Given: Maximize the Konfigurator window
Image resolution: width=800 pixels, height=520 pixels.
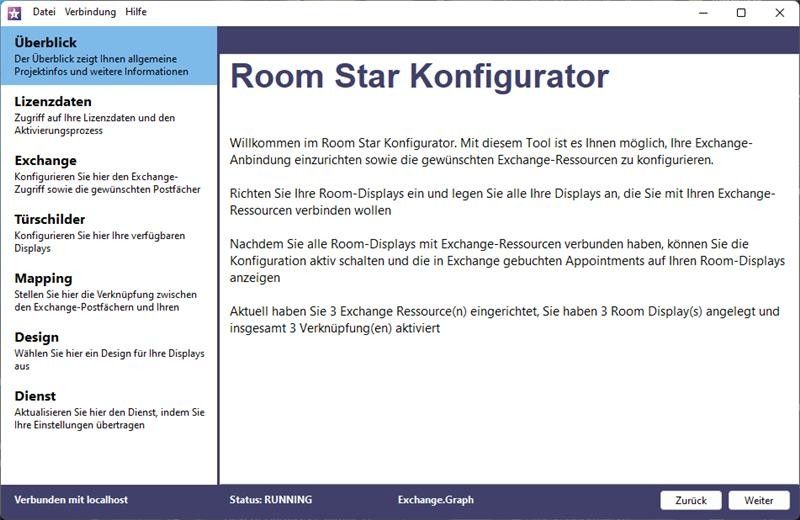Looking at the screenshot, I should (x=741, y=13).
